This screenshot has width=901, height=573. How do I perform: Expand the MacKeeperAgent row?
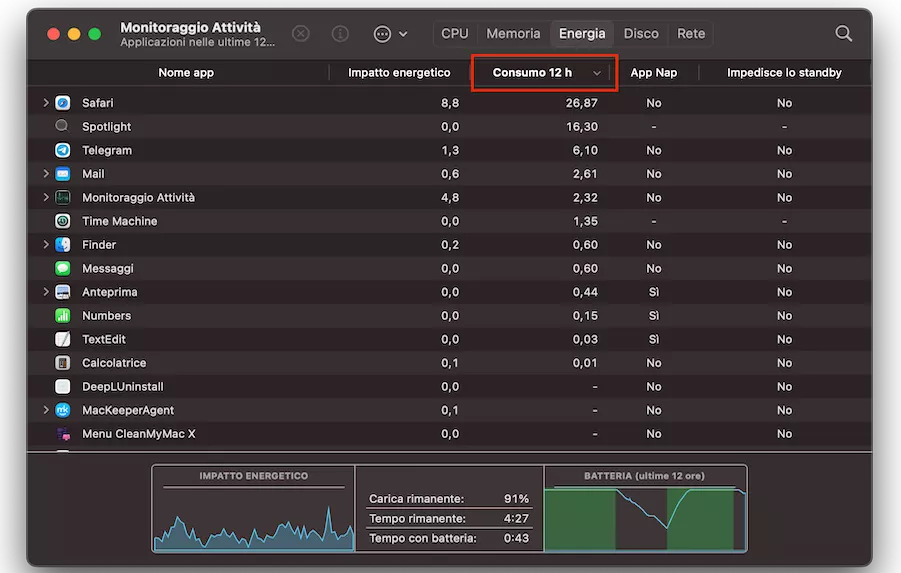point(46,410)
